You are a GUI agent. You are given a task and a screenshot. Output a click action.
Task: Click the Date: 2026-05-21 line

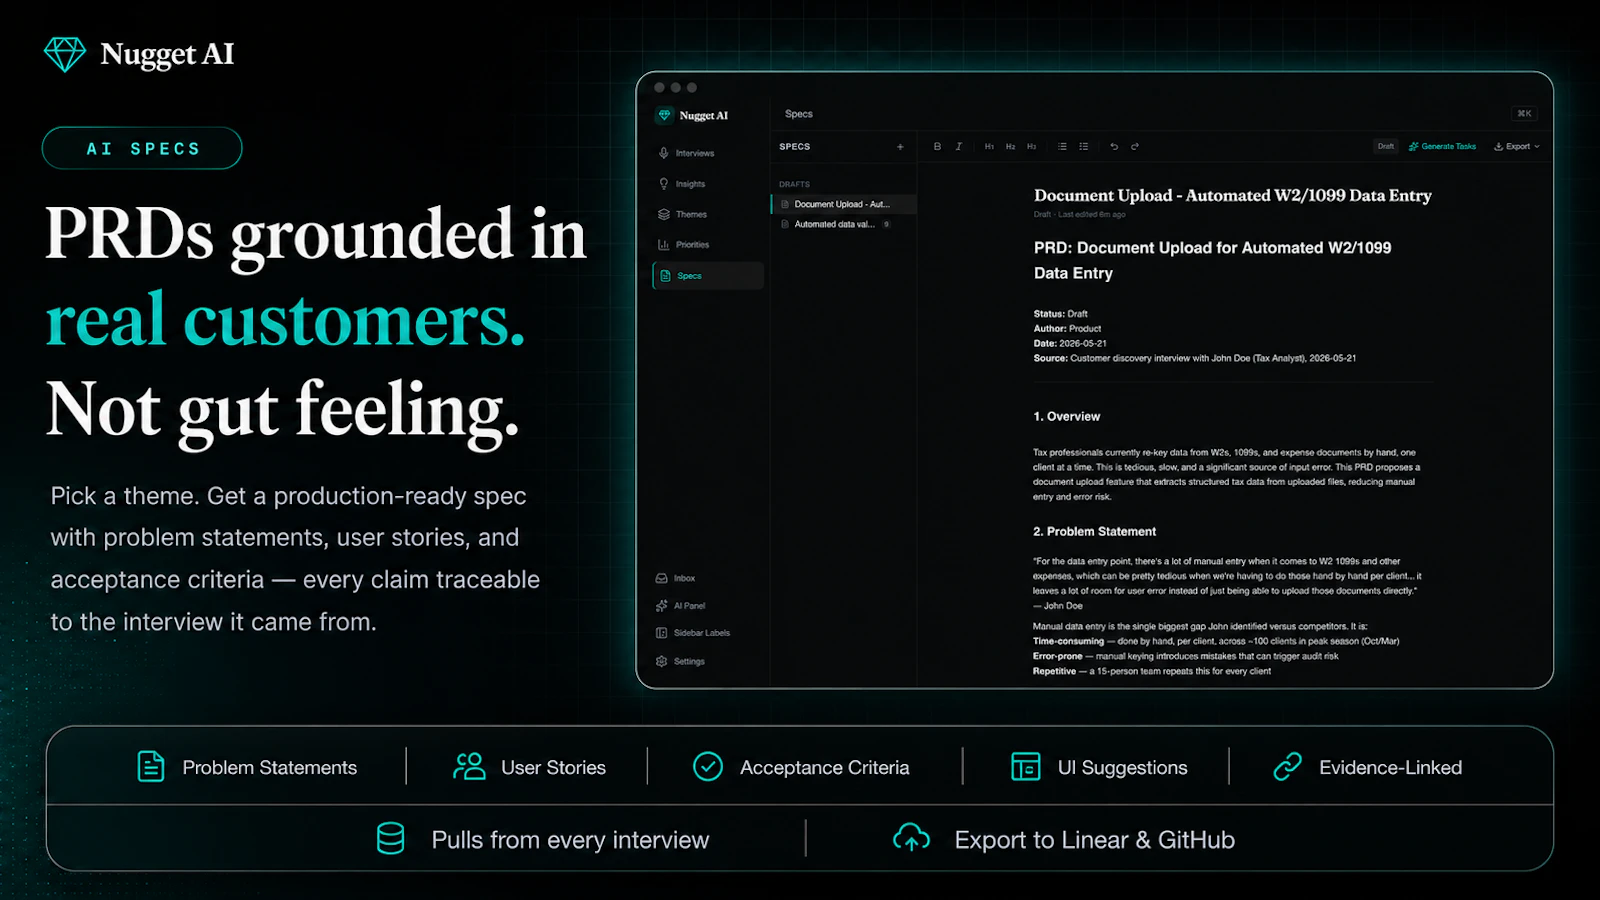(1070, 343)
